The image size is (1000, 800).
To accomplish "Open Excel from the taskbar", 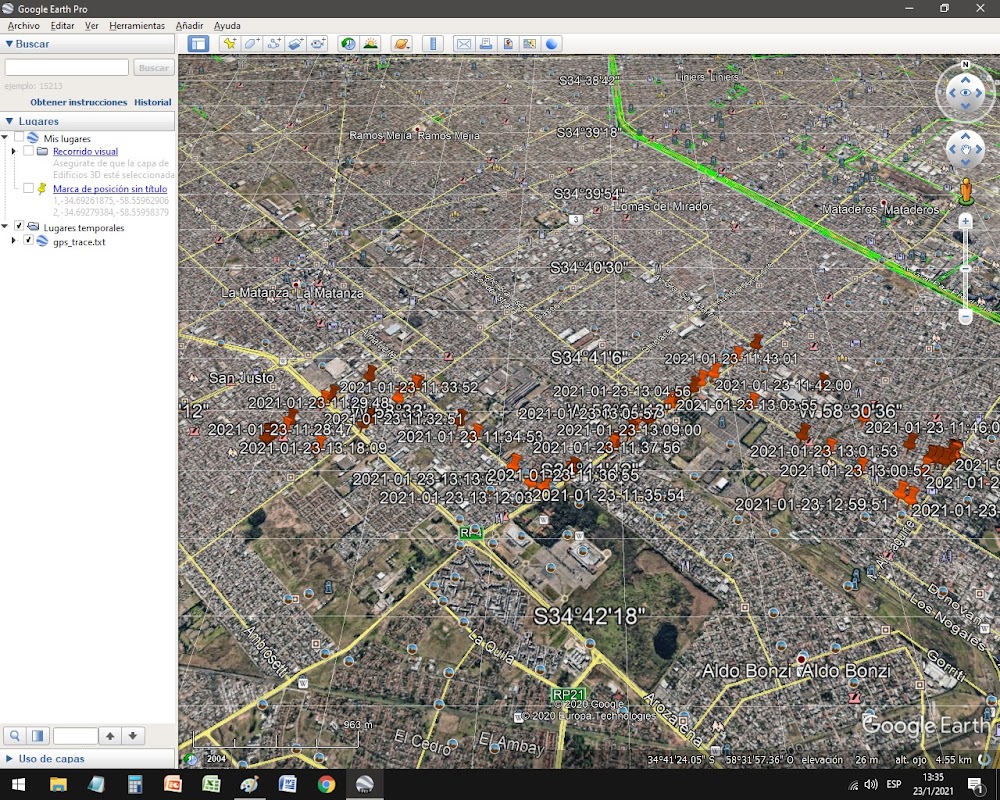I will point(211,784).
